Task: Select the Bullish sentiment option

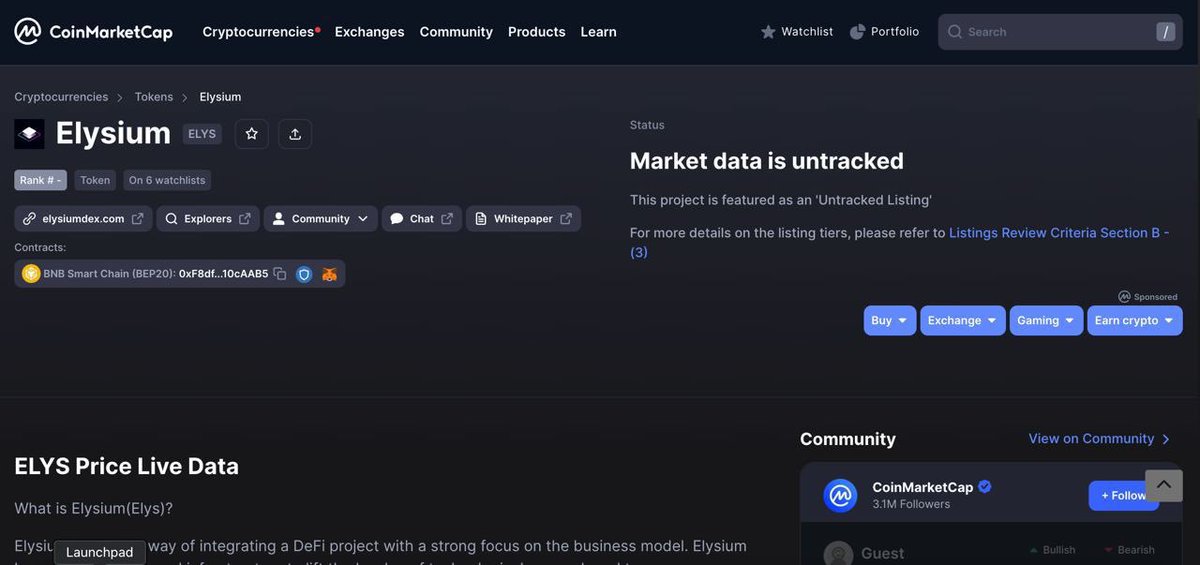Action: tap(1052, 550)
